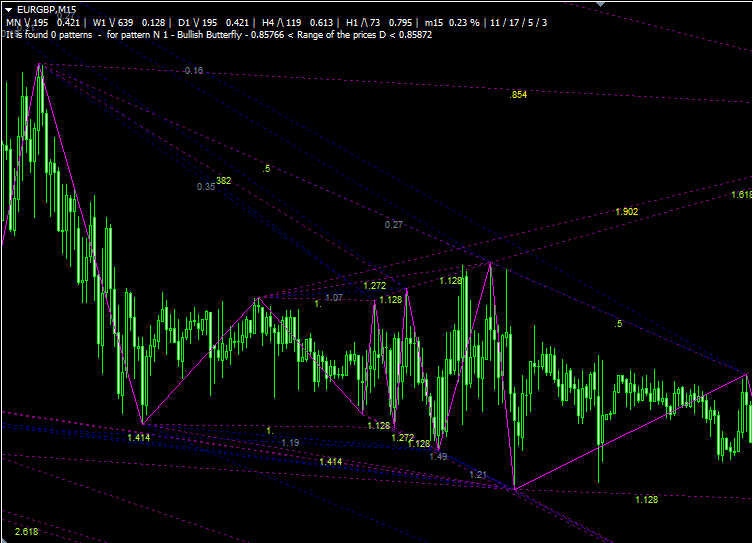The width and height of the screenshot is (753, 543).
Task: Click the .854 retracement label
Action: coord(518,94)
